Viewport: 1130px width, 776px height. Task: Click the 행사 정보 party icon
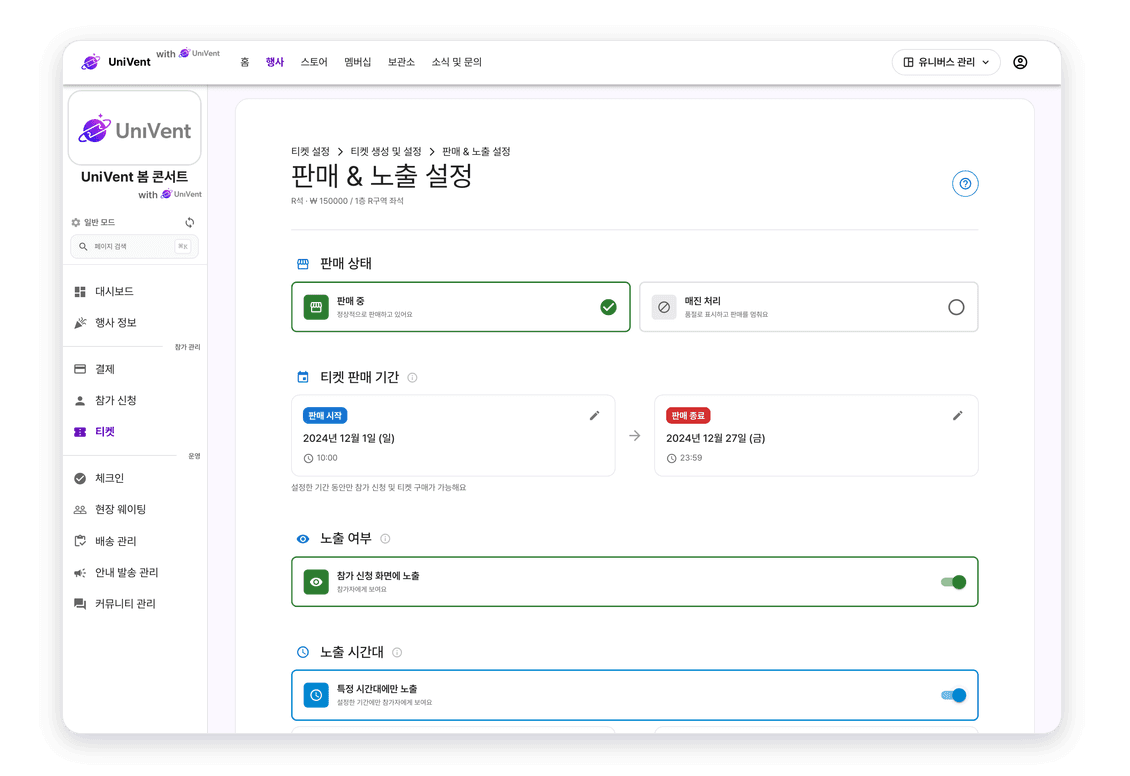pyautogui.click(x=80, y=323)
